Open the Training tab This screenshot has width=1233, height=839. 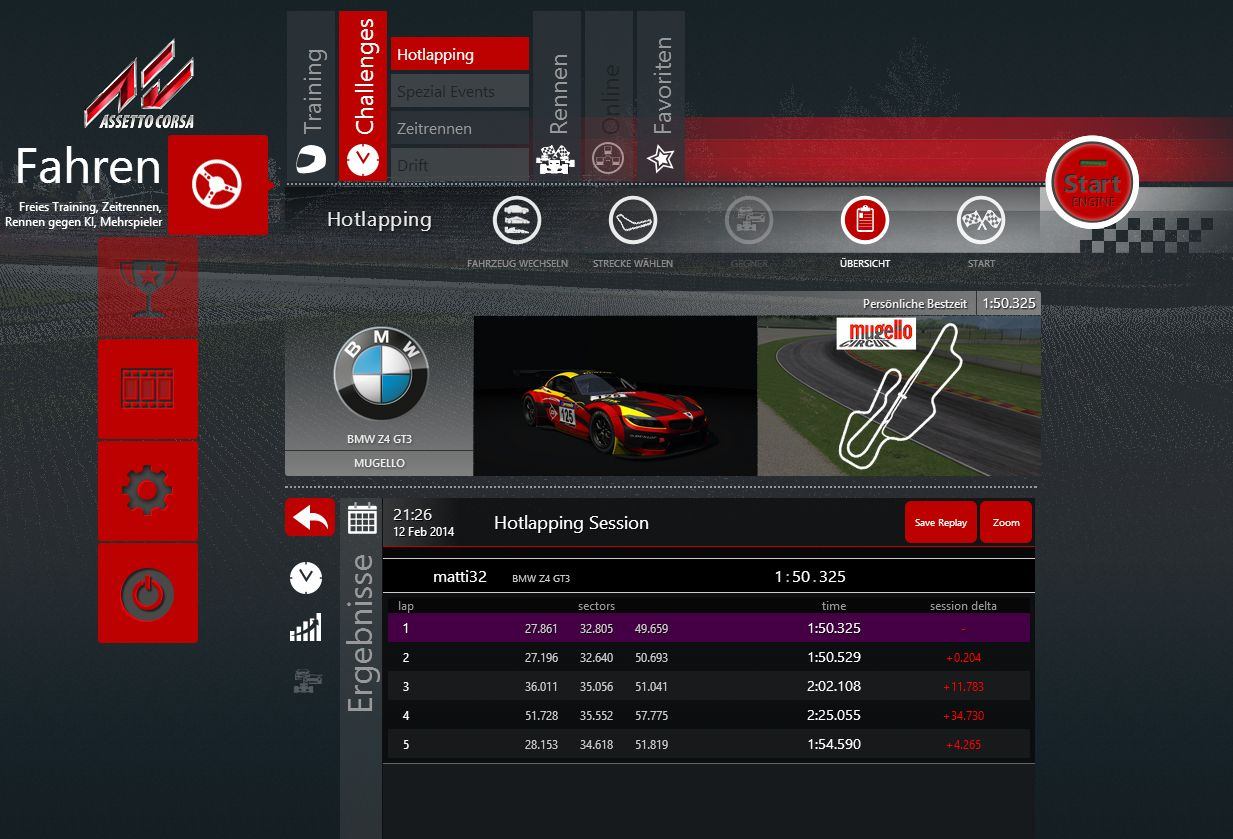311,96
